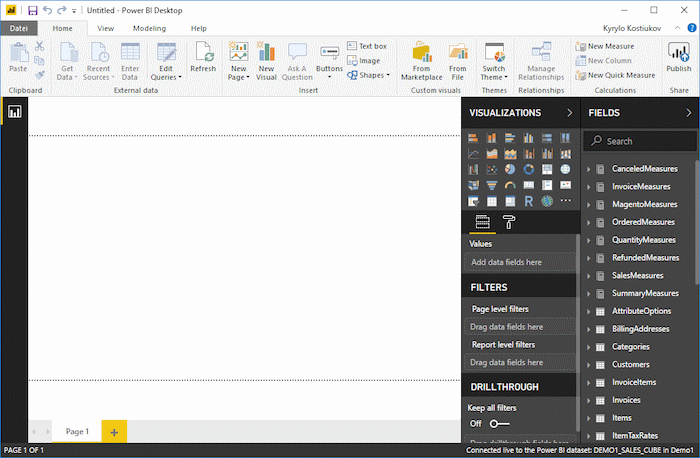Switch to the Help ribbon tab

[199, 28]
